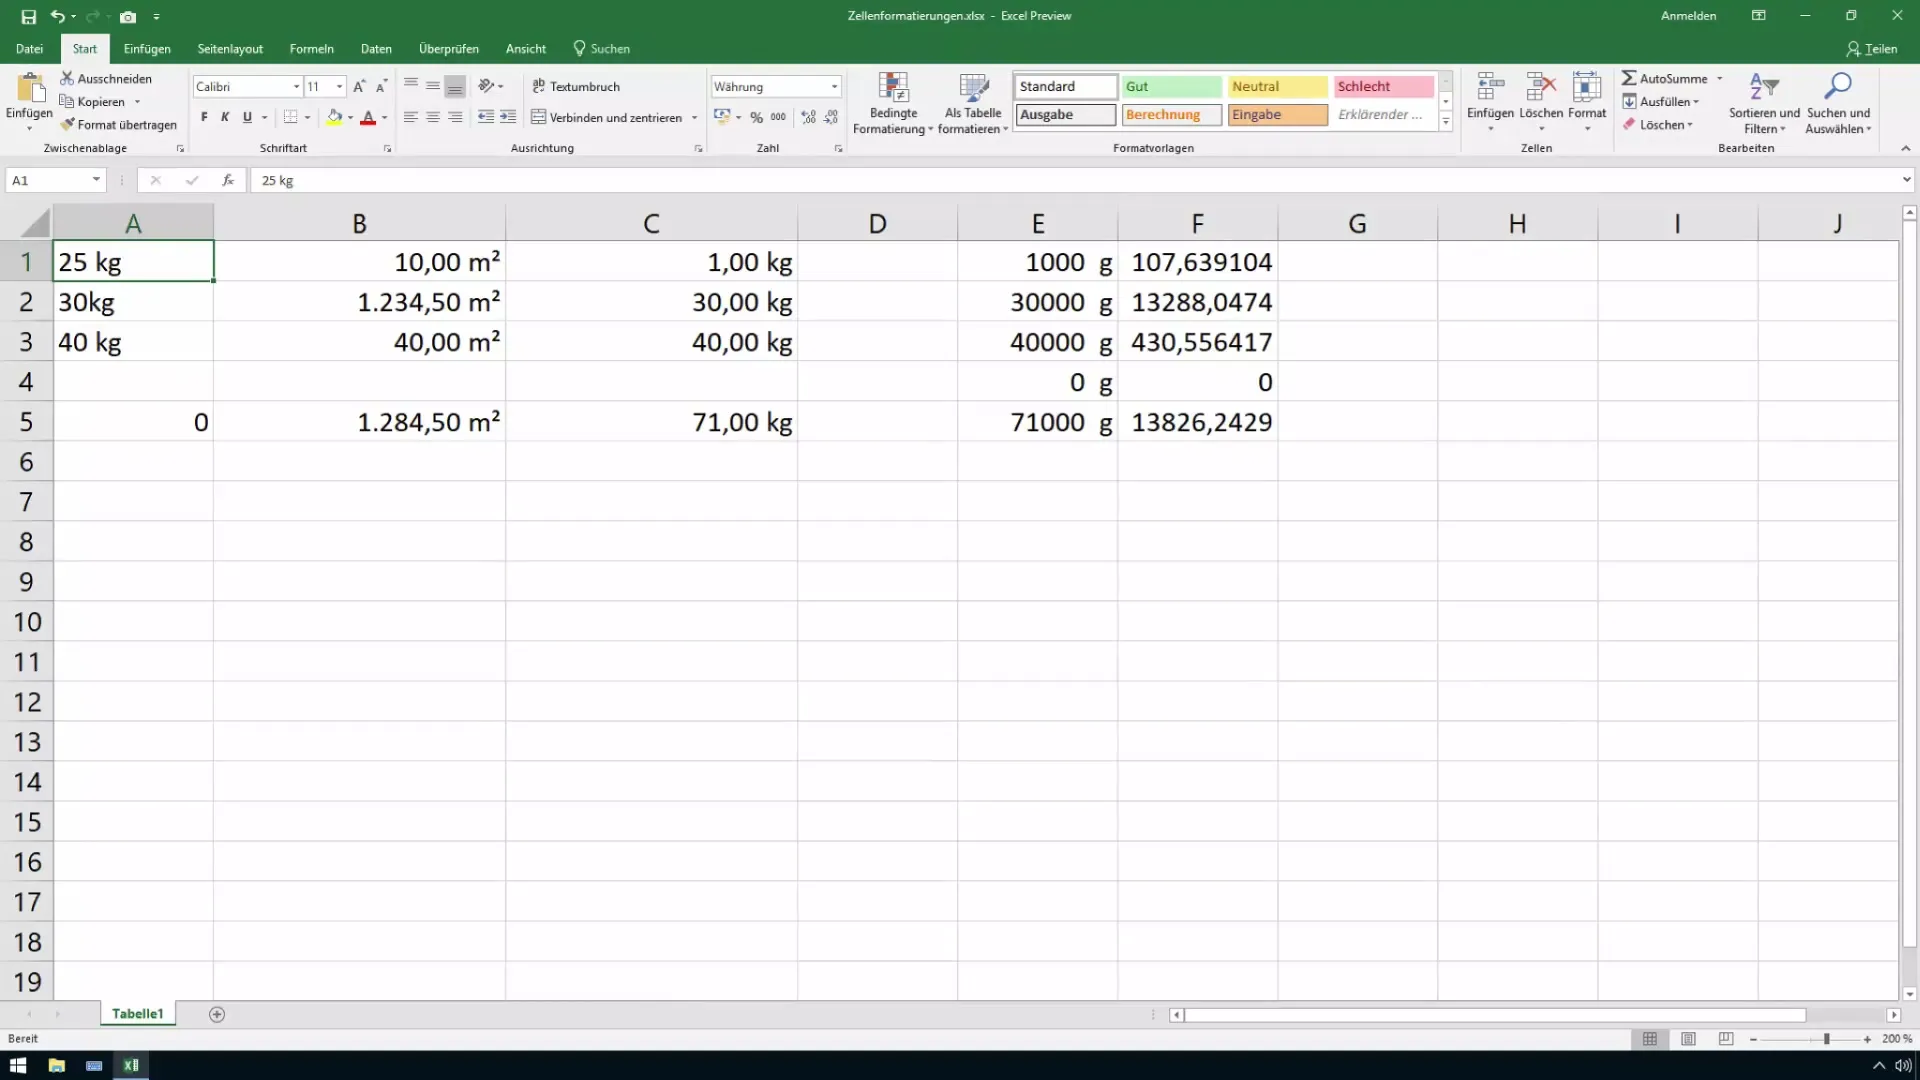Click the Einfügen paste clipboard icon
This screenshot has height=1080, width=1920.
29,88
